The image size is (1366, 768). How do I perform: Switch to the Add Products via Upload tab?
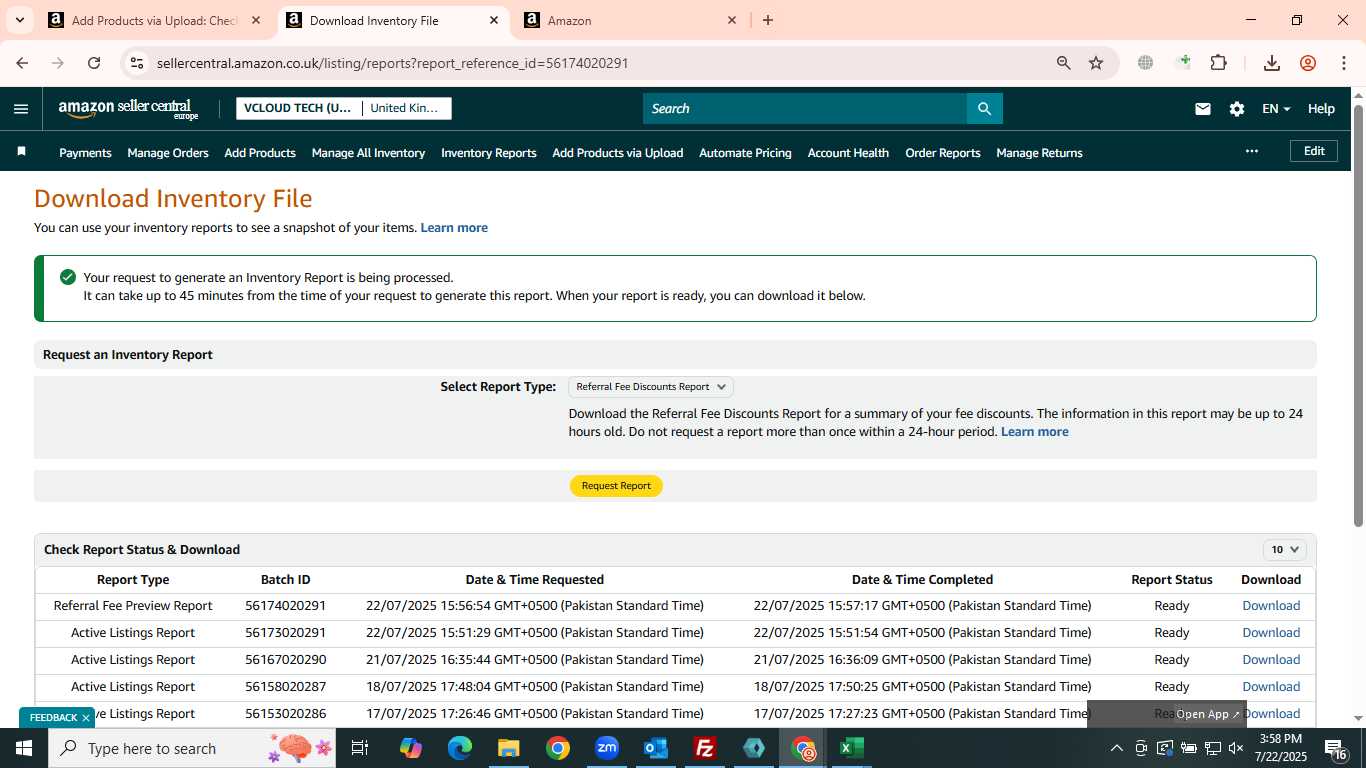[x=154, y=20]
